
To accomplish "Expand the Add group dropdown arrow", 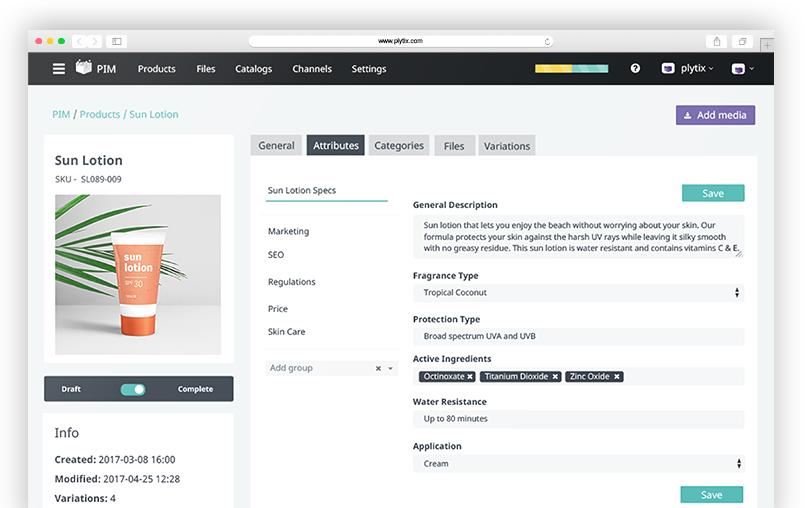I will tap(390, 368).
